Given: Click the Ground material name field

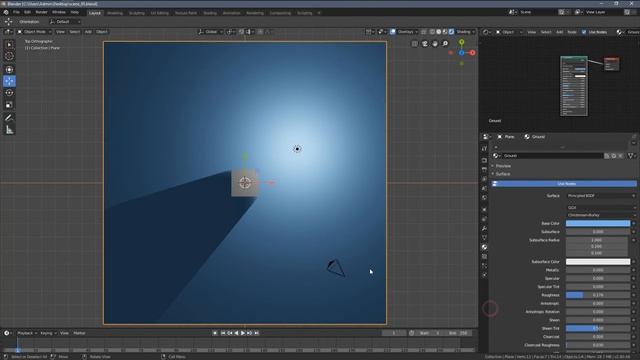Looking at the screenshot, I should pos(552,156).
